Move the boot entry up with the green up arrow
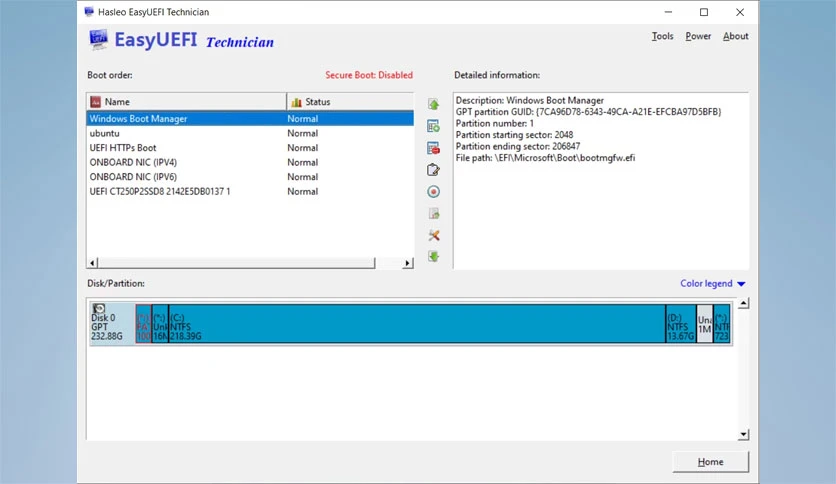Viewport: 836px width, 484px height. pos(433,104)
